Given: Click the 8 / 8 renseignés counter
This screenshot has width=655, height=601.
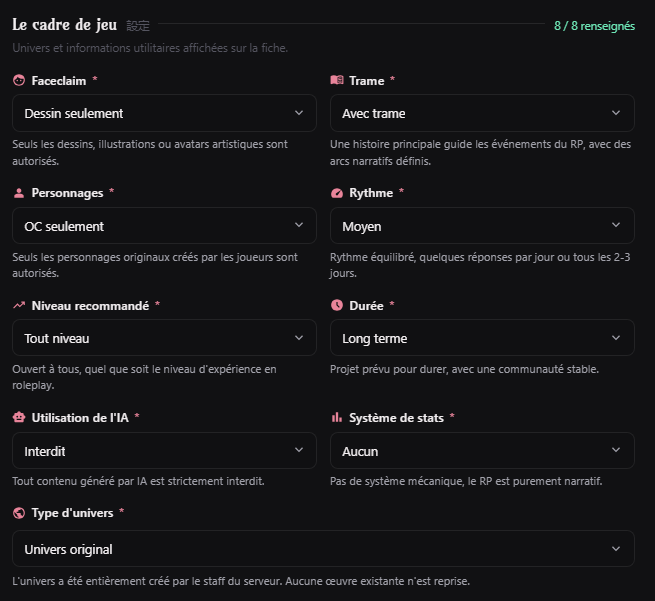Looking at the screenshot, I should tap(594, 26).
